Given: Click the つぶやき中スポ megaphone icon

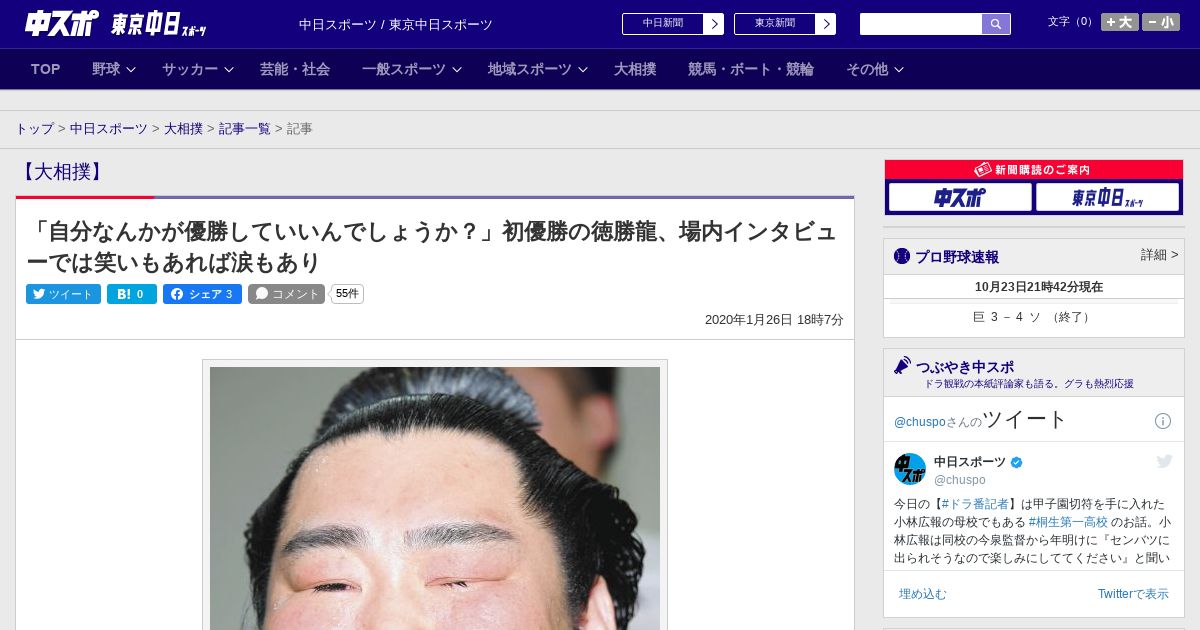Looking at the screenshot, I should (903, 366).
